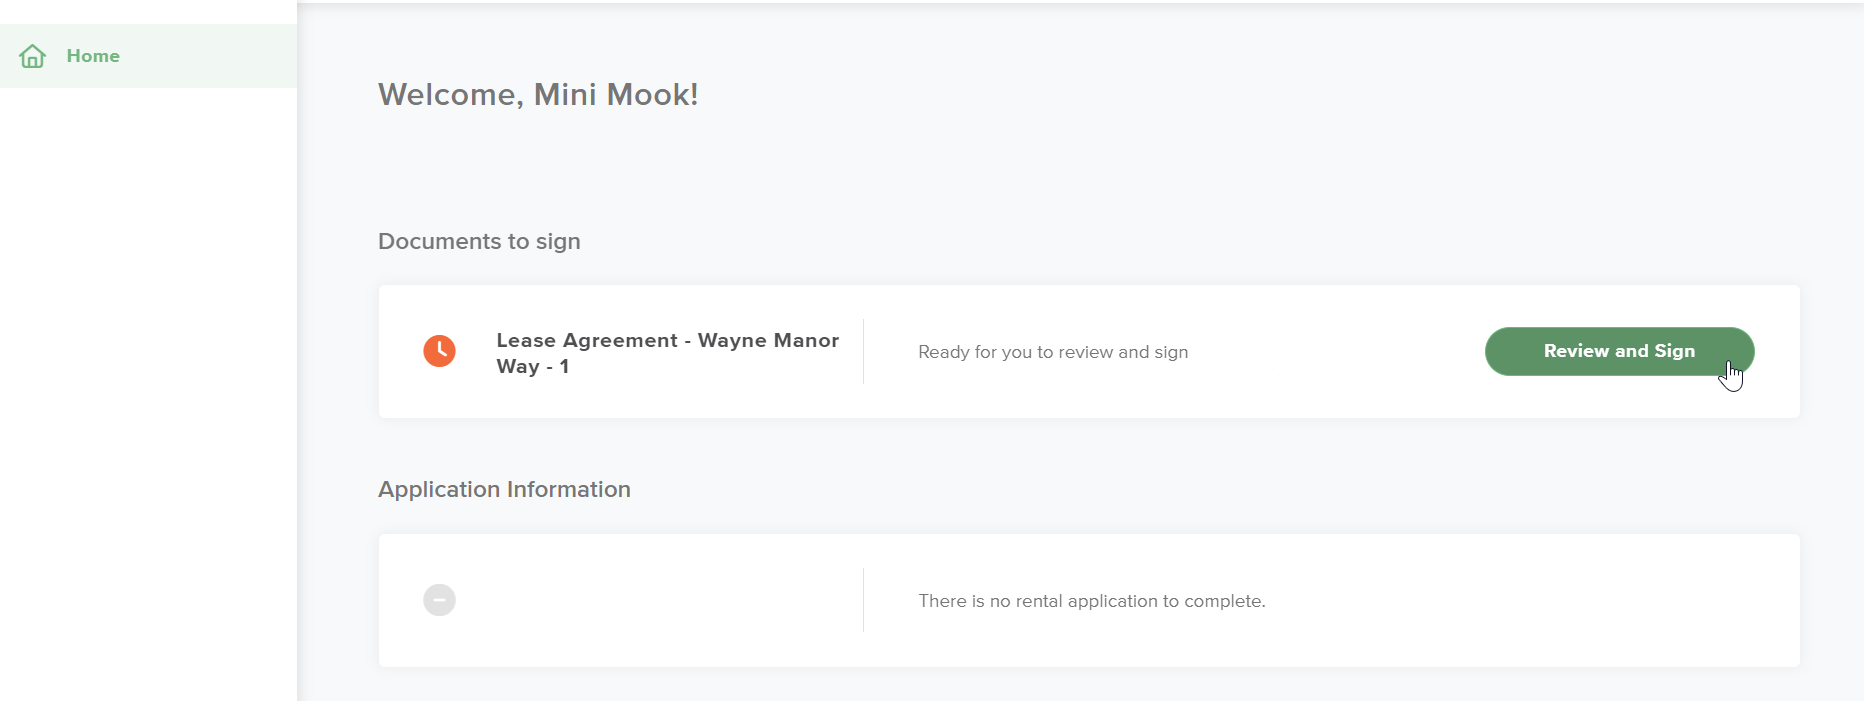Click the divider line in application card

click(x=863, y=600)
